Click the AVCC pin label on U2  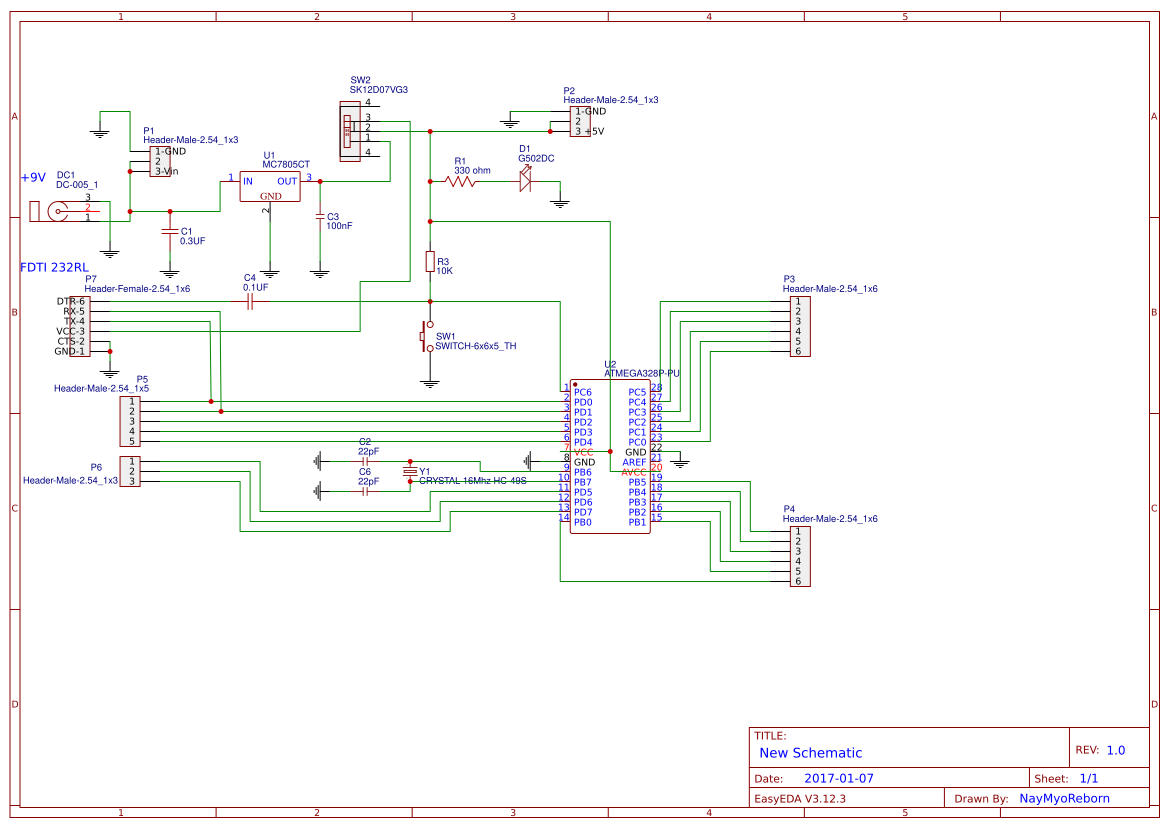[634, 473]
